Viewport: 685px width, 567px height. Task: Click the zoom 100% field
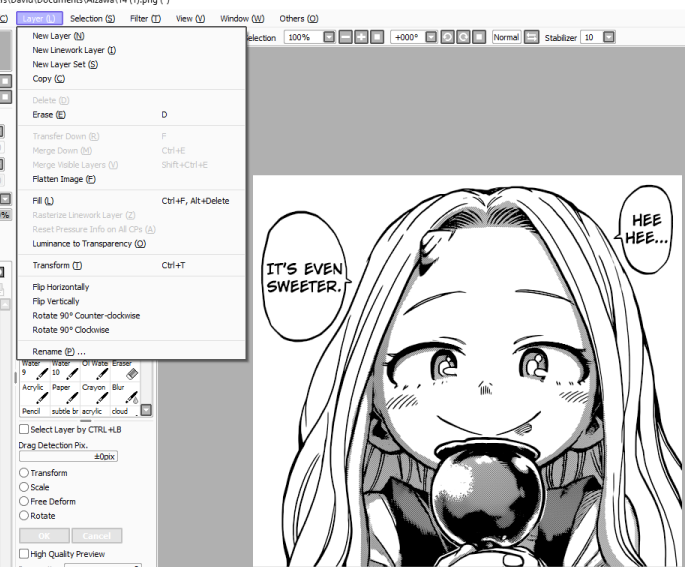(304, 37)
